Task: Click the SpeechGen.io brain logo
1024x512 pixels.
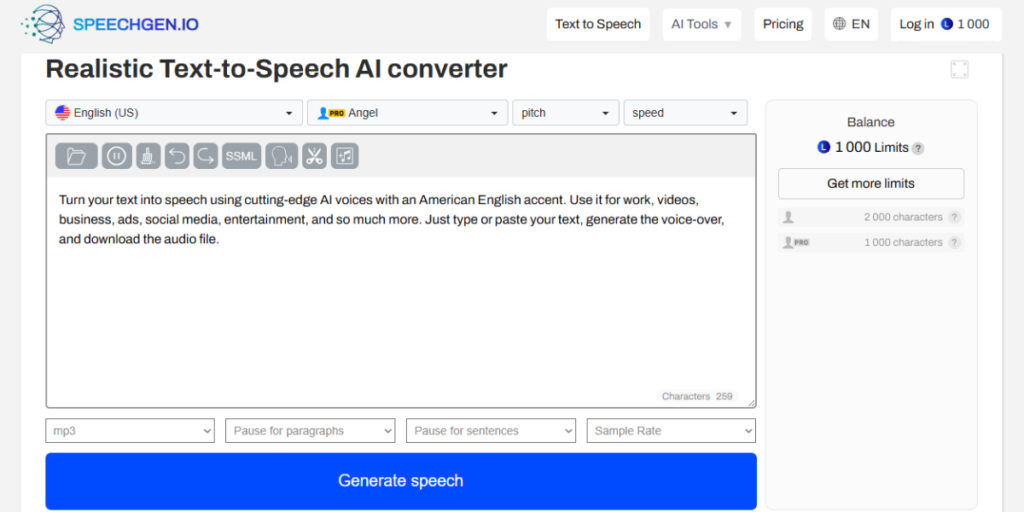Action: click(44, 24)
